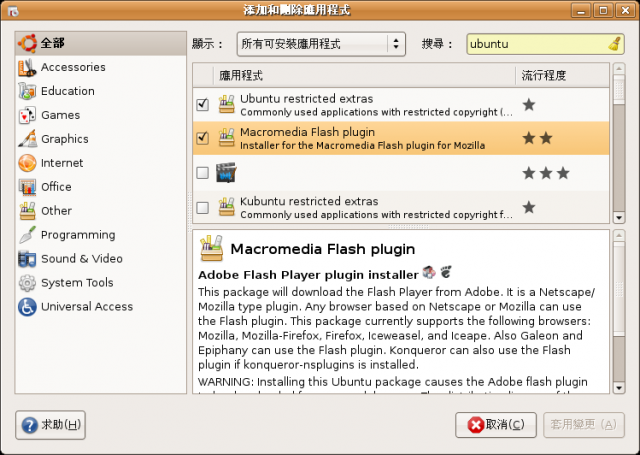Check the box beside the clapperboard application
This screenshot has width=640, height=455.
pyautogui.click(x=202, y=173)
